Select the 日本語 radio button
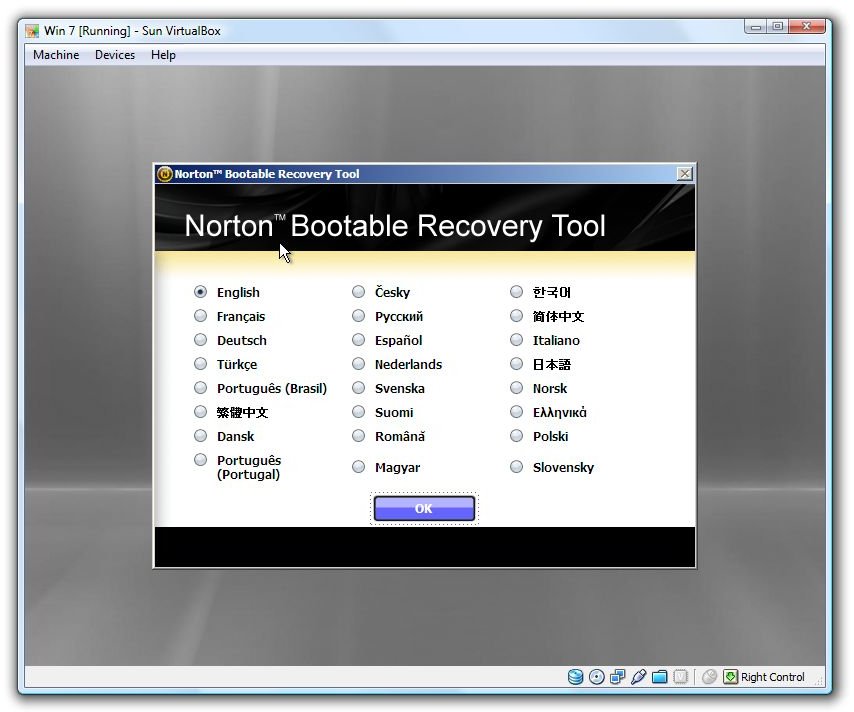The image size is (854, 712). [516, 364]
